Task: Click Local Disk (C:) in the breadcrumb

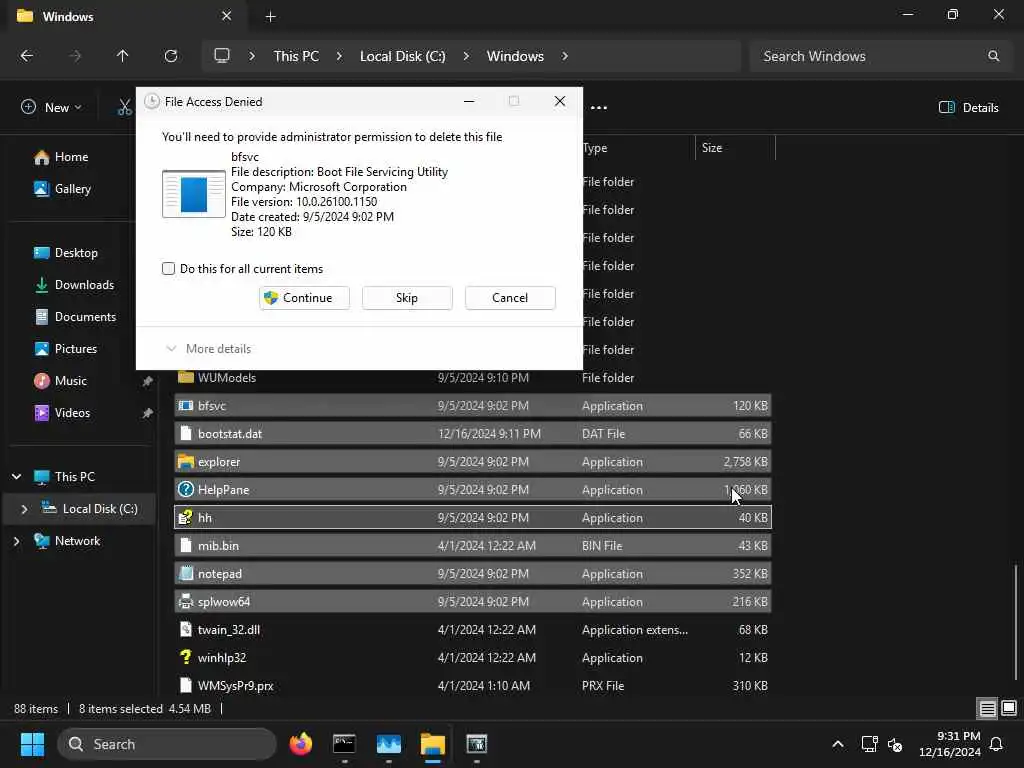Action: [402, 56]
